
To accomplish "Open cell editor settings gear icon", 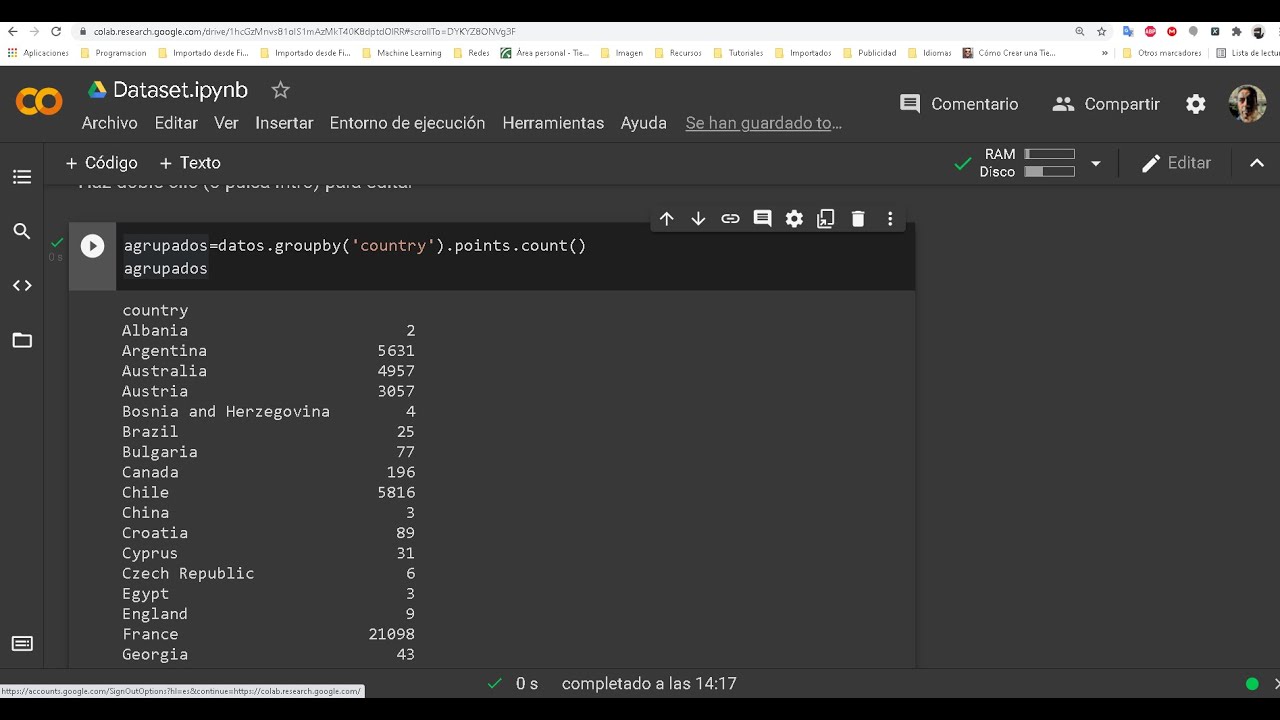I will tap(794, 218).
